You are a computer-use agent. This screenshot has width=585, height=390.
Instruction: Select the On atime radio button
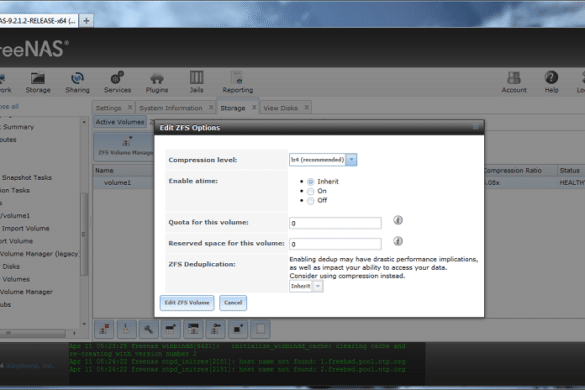tap(310, 191)
